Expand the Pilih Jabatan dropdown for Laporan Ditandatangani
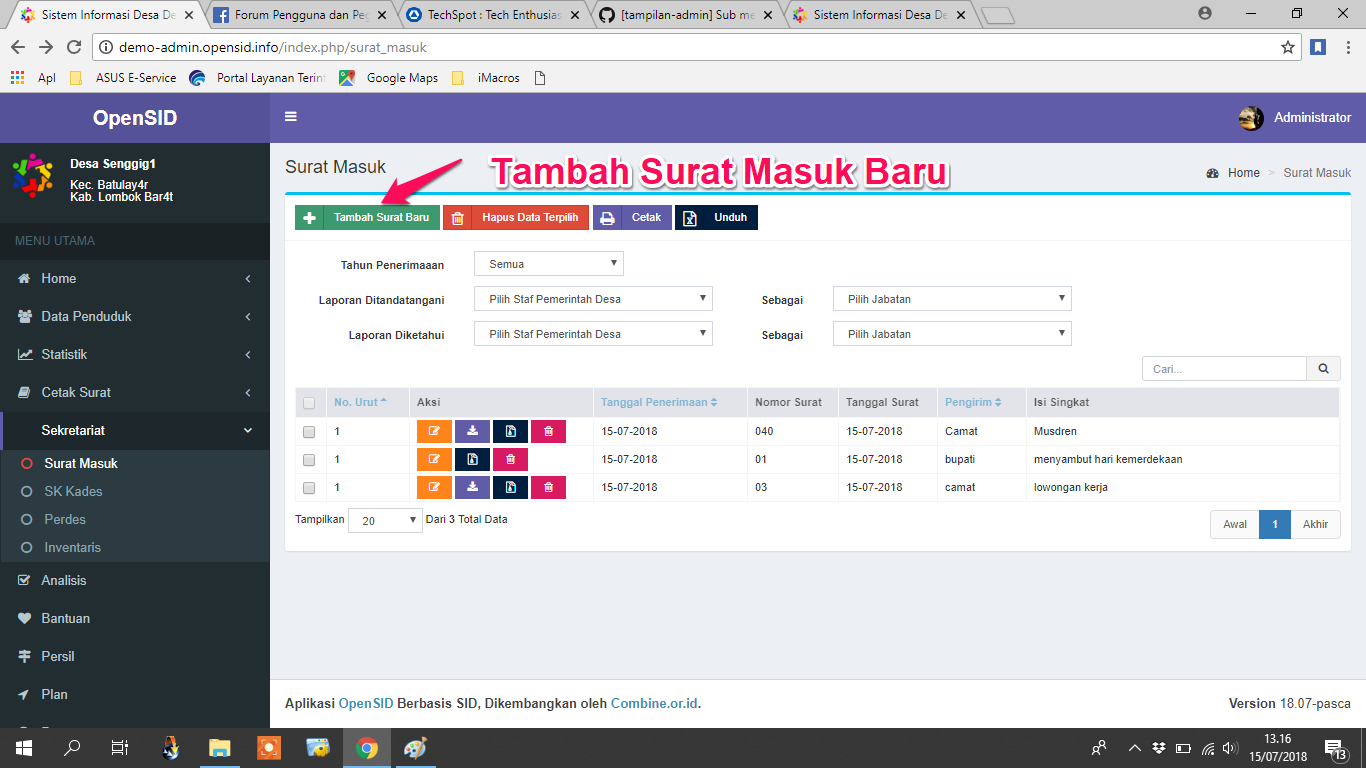This screenshot has width=1366, height=768. pos(951,298)
